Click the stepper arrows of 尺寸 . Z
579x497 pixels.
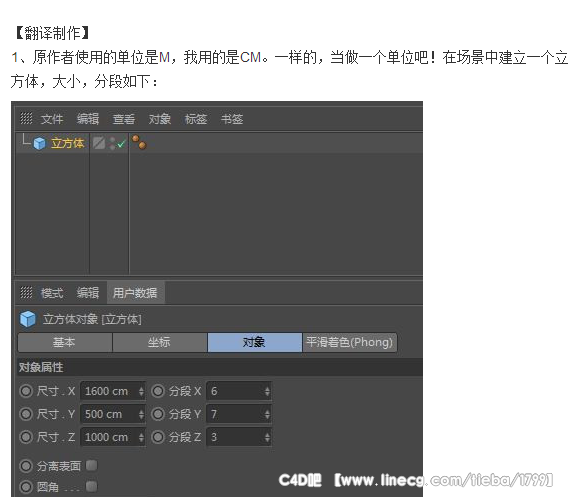(141, 438)
